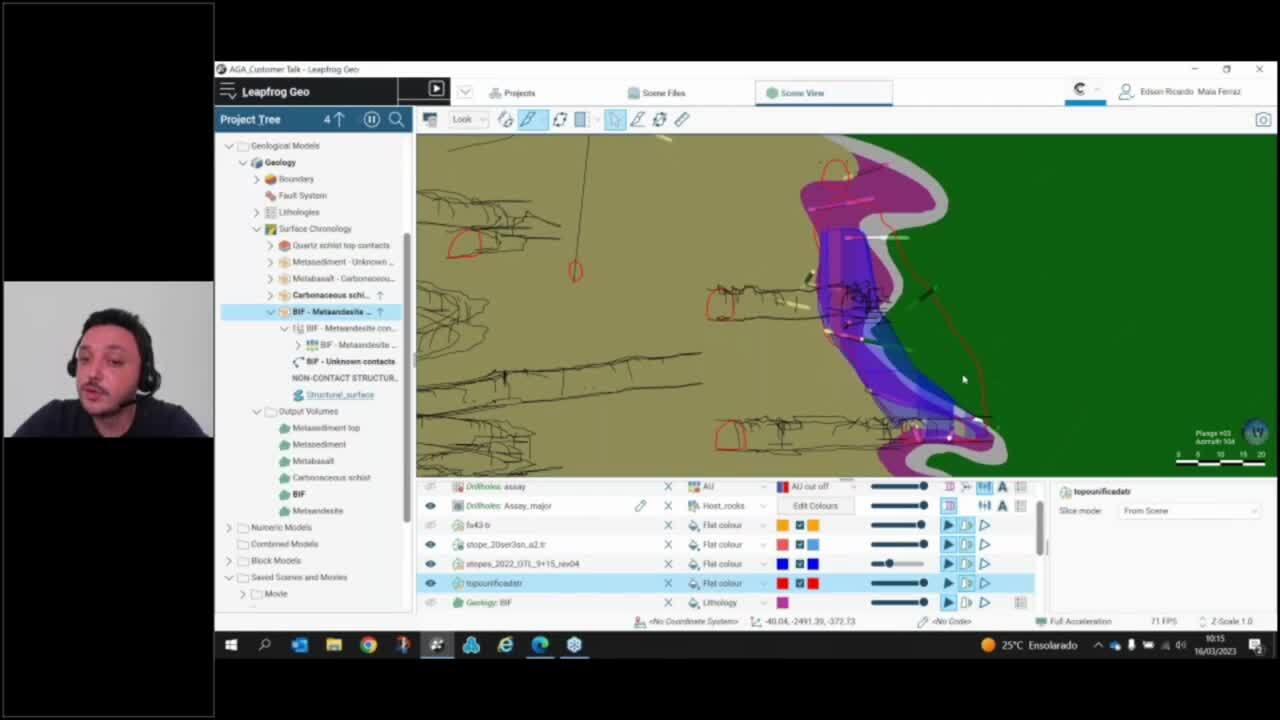Click the play button beside Leapfrog Geo title
Image resolution: width=1280 pixels, height=720 pixels.
click(x=436, y=89)
